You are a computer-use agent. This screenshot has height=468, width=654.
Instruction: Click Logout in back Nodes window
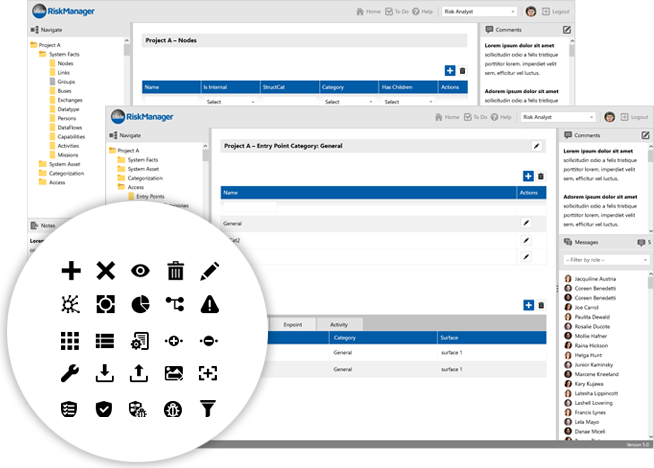coord(556,12)
